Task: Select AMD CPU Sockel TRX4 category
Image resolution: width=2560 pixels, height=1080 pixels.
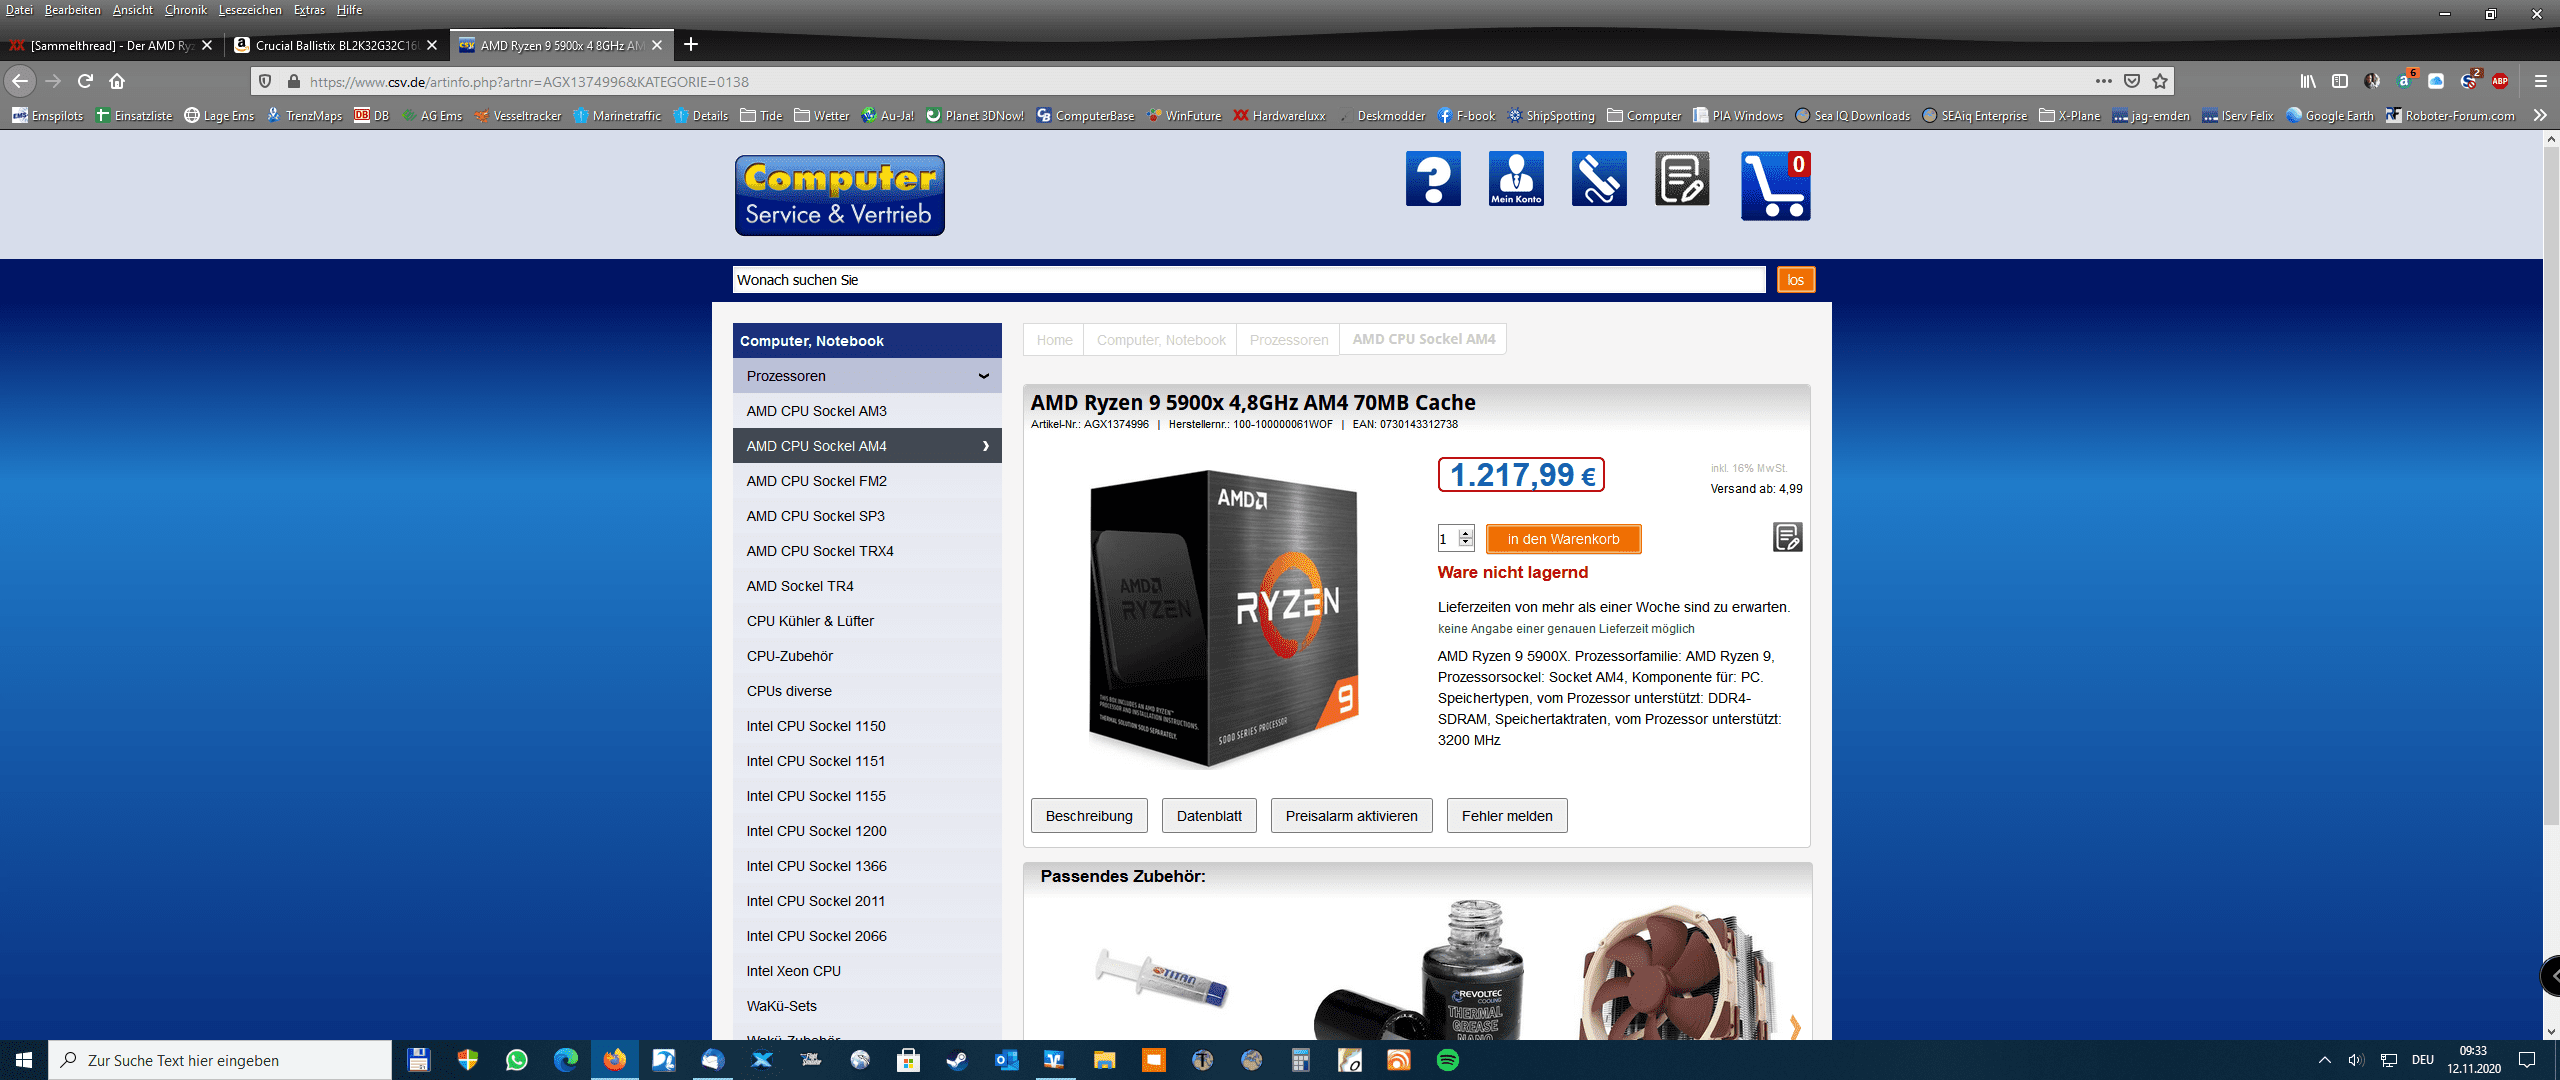Action: (x=867, y=551)
